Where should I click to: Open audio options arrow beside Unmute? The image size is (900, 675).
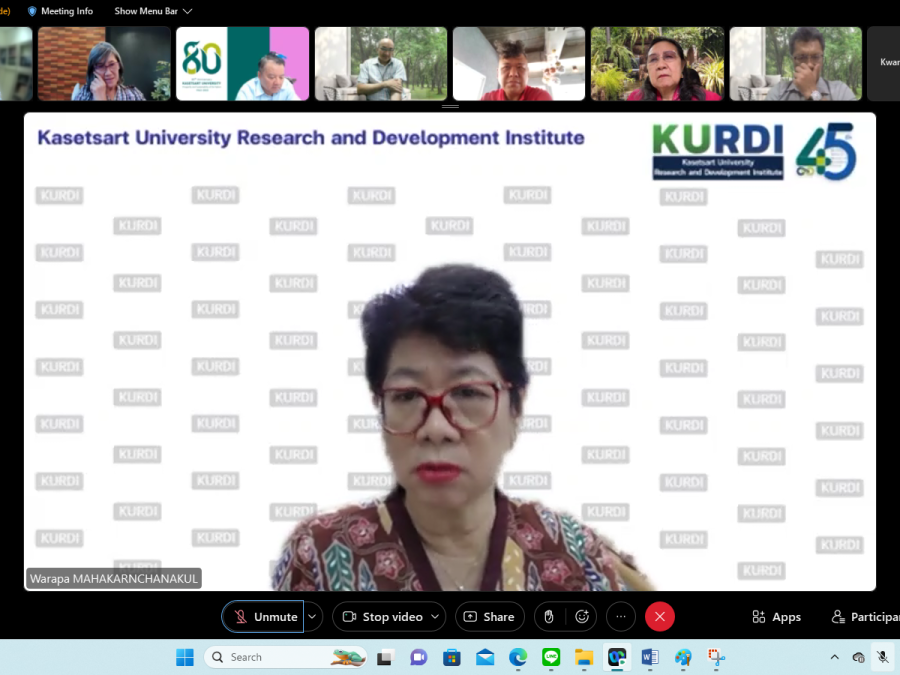point(313,617)
